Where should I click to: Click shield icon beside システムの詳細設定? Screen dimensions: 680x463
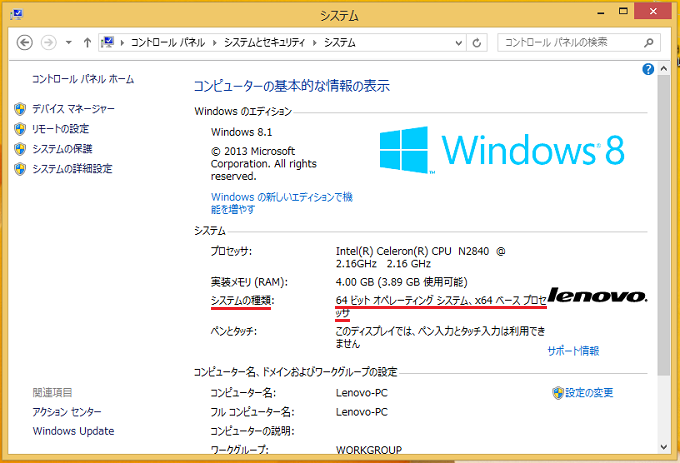[x=20, y=169]
